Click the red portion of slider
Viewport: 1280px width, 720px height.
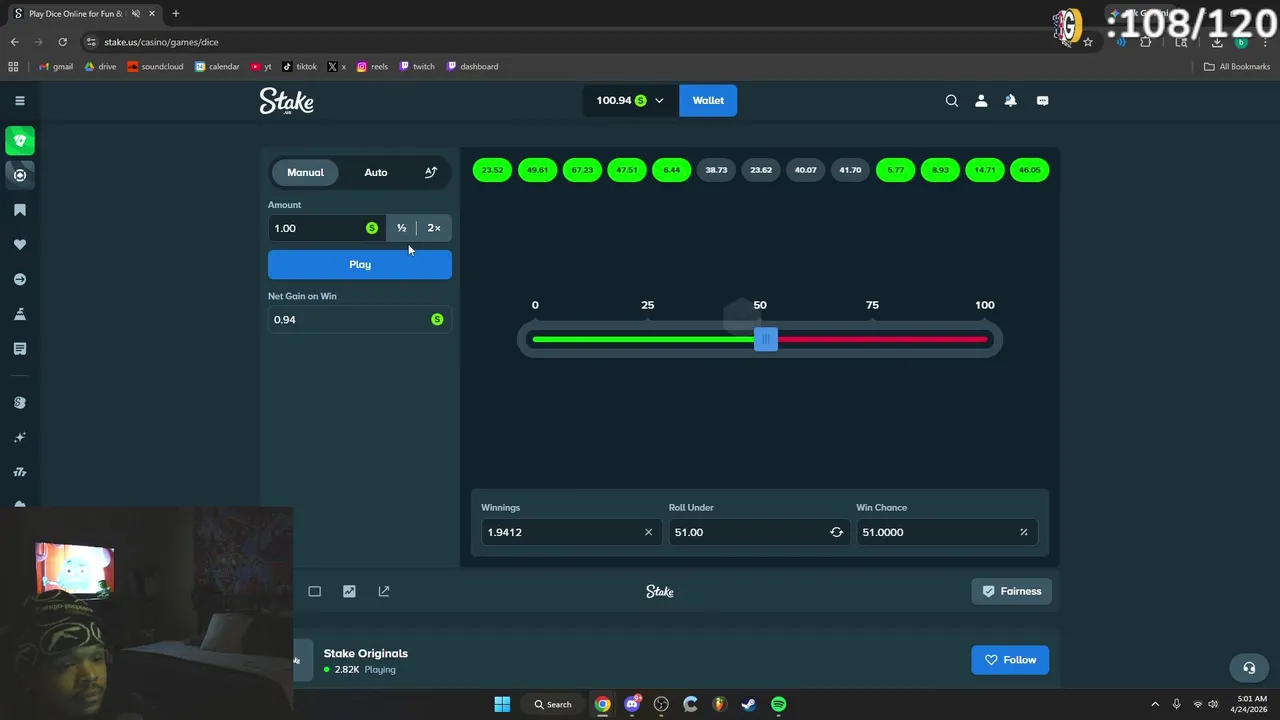pos(882,340)
